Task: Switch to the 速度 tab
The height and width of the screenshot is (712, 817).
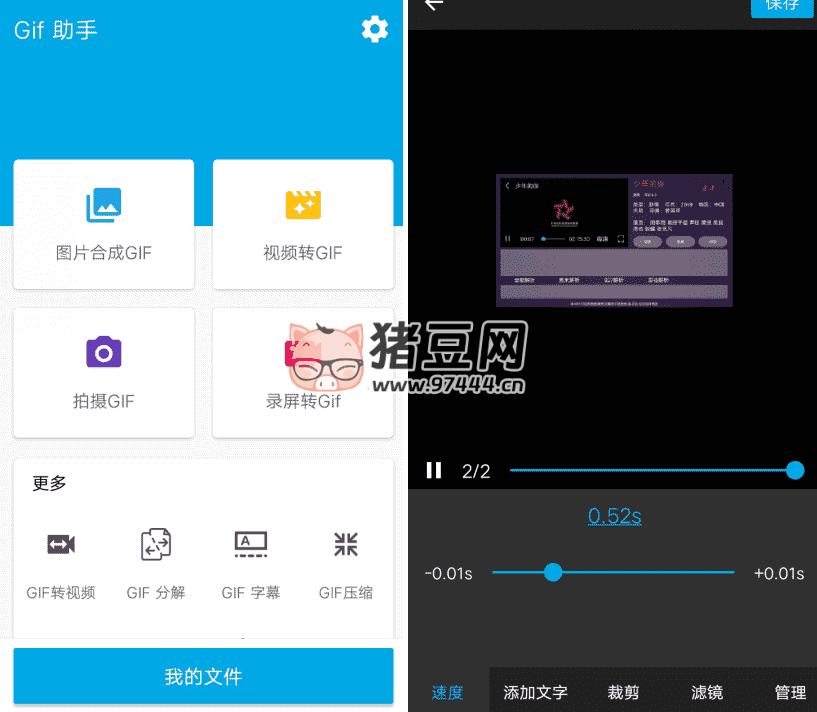Action: (448, 692)
